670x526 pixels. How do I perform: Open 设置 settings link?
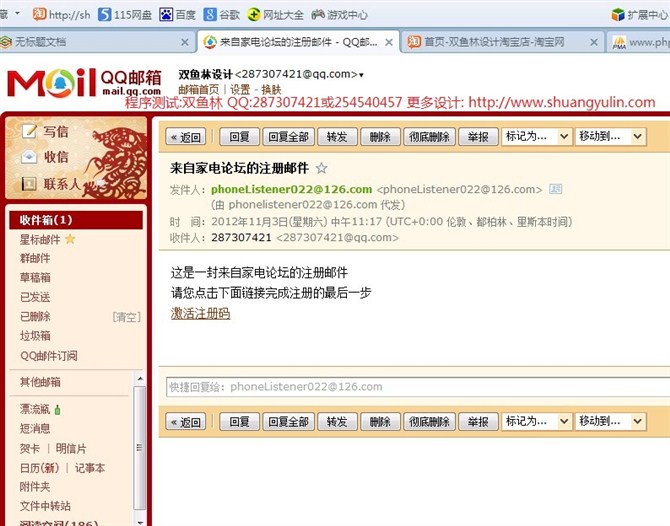240,90
